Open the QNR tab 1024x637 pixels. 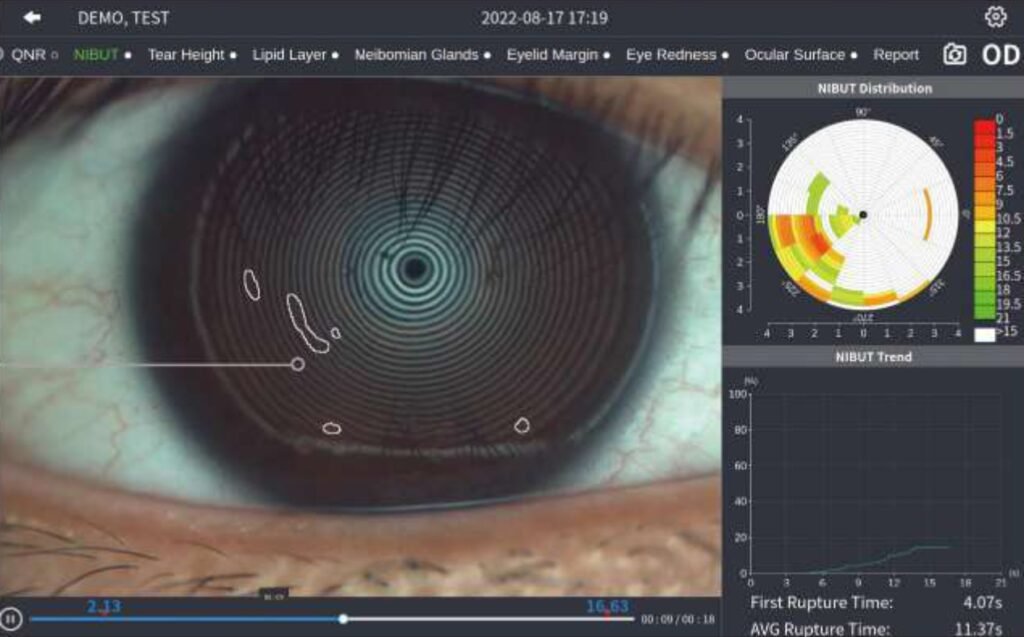tap(28, 55)
